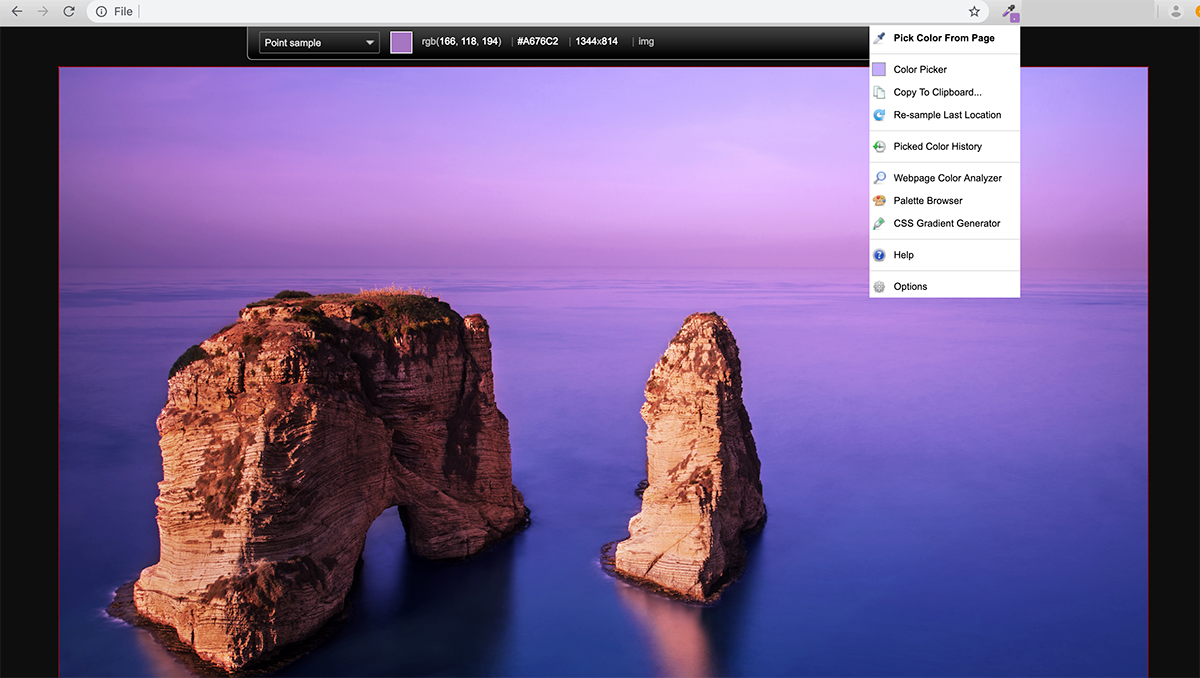Click the hex value #A676C2 in the toolbar

(537, 42)
